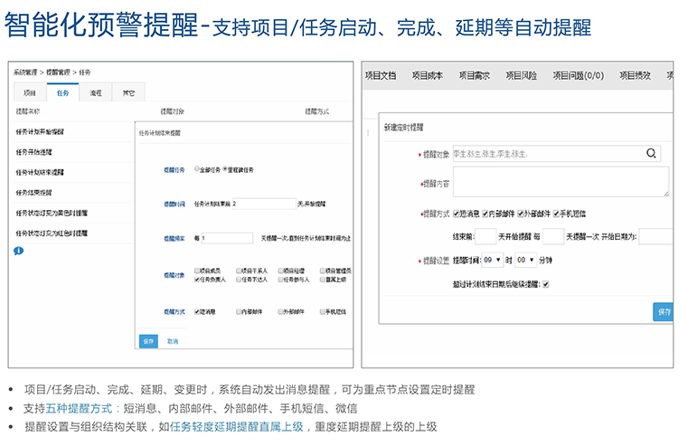This screenshot has height=441, width=681.
Task: Open the minute dropdown showing 00
Action: click(x=526, y=260)
